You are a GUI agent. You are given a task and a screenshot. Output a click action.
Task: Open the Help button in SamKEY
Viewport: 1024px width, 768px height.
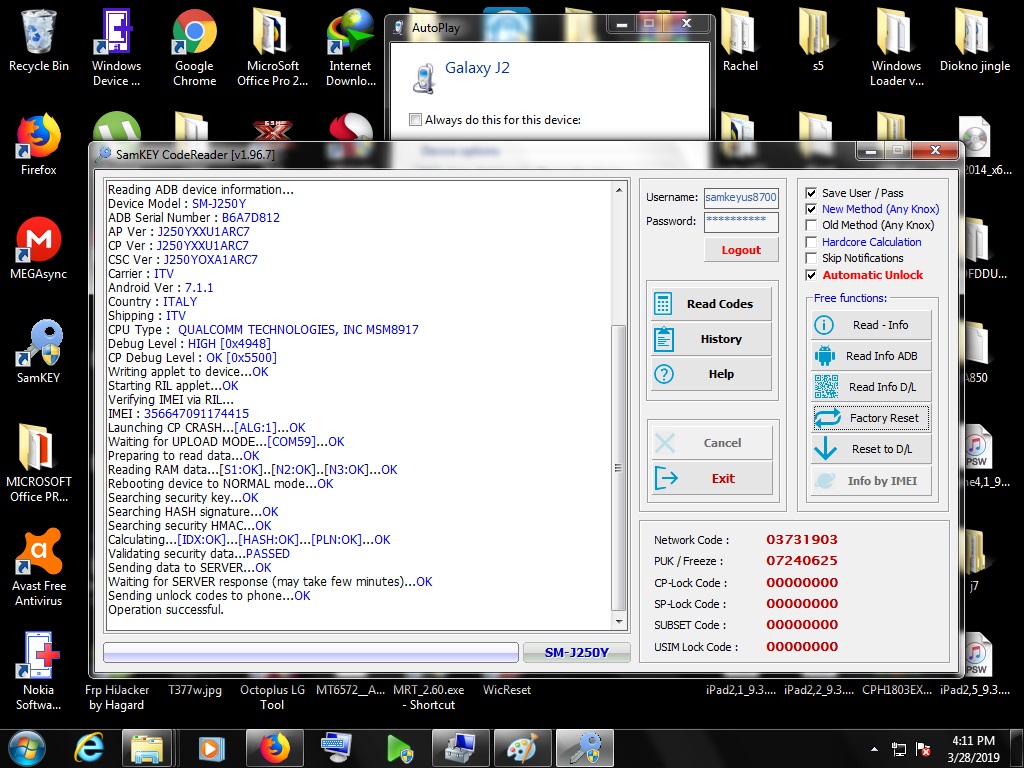click(x=711, y=374)
